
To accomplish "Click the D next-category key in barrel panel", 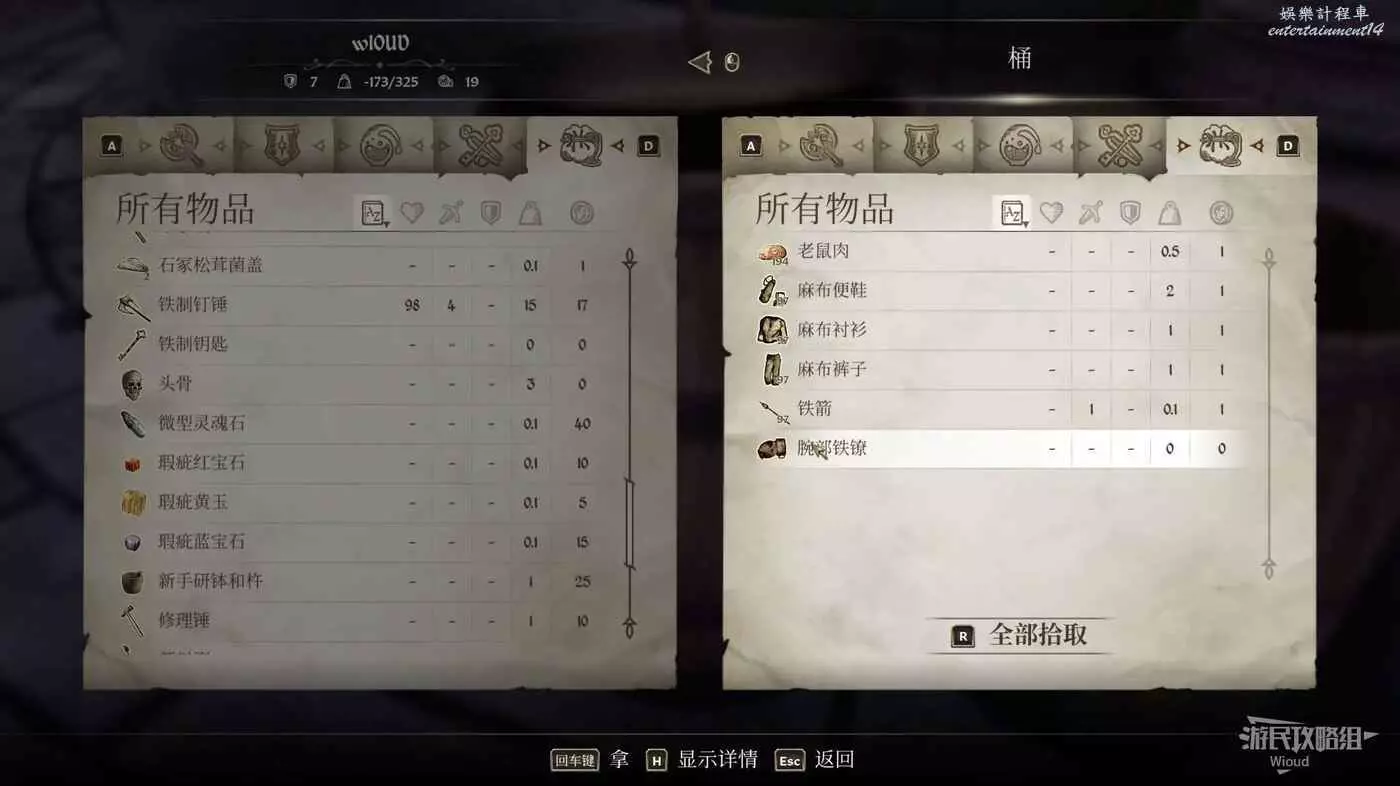I will [x=1288, y=146].
